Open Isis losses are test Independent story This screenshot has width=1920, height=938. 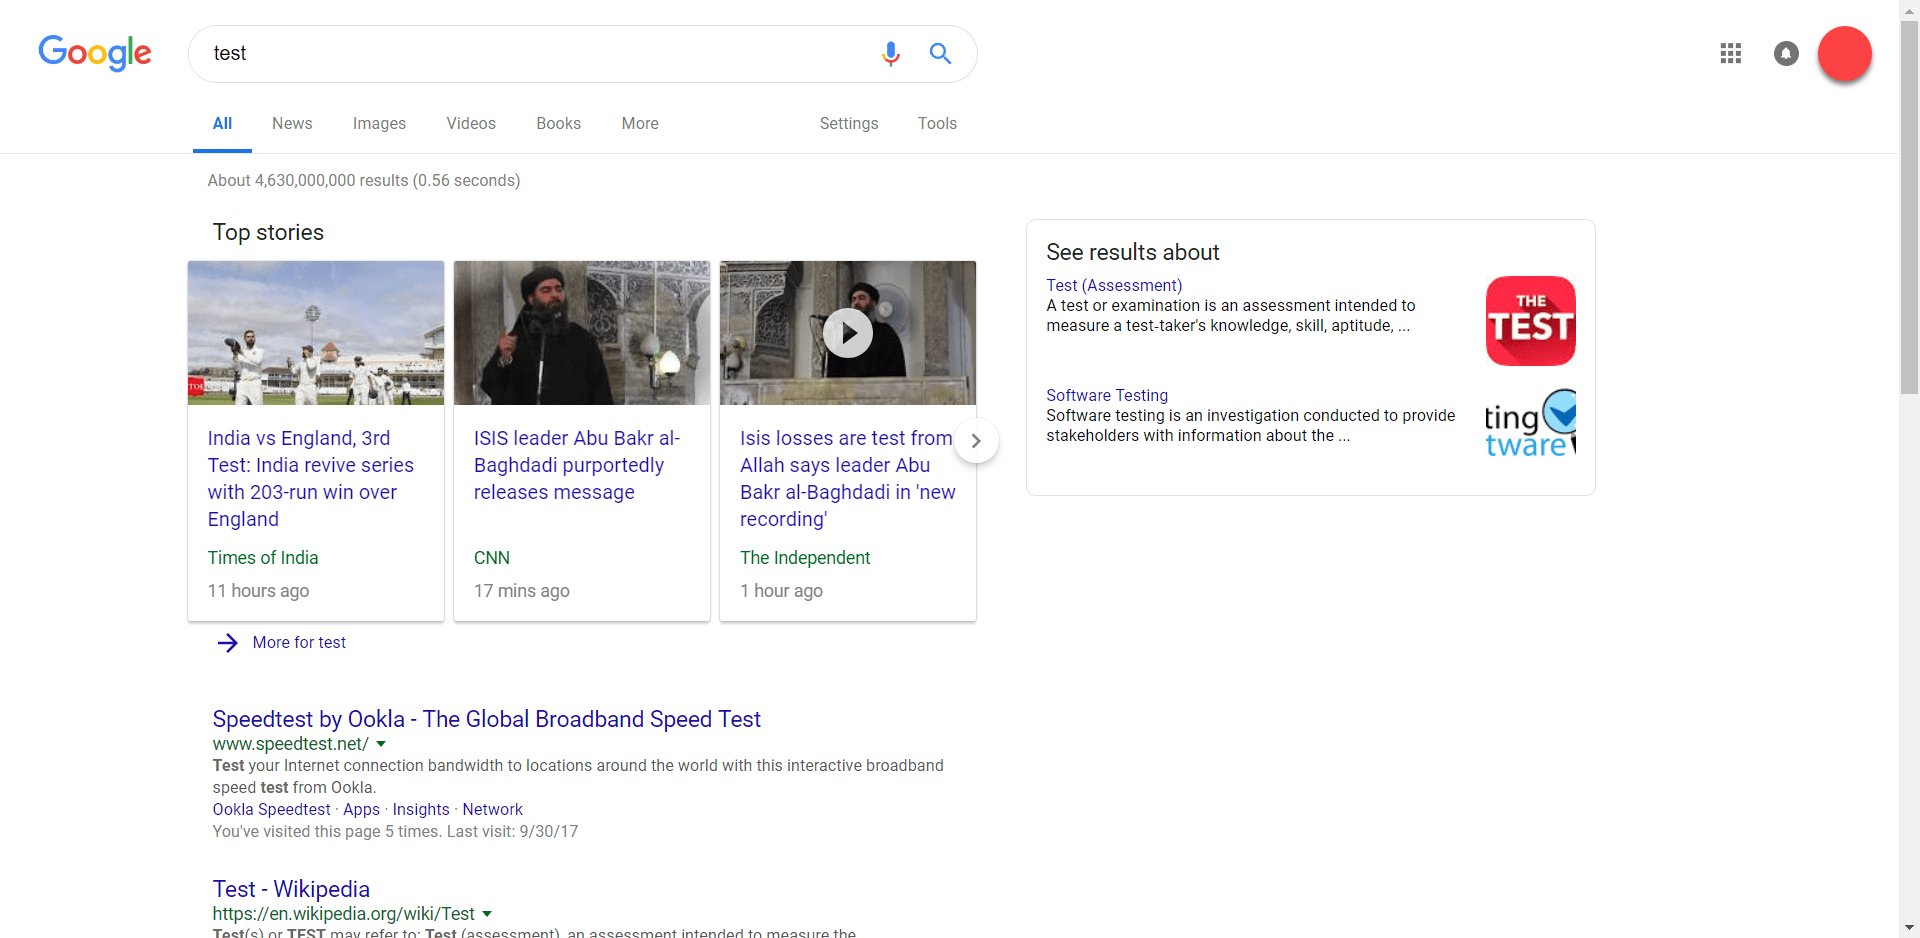coord(847,478)
